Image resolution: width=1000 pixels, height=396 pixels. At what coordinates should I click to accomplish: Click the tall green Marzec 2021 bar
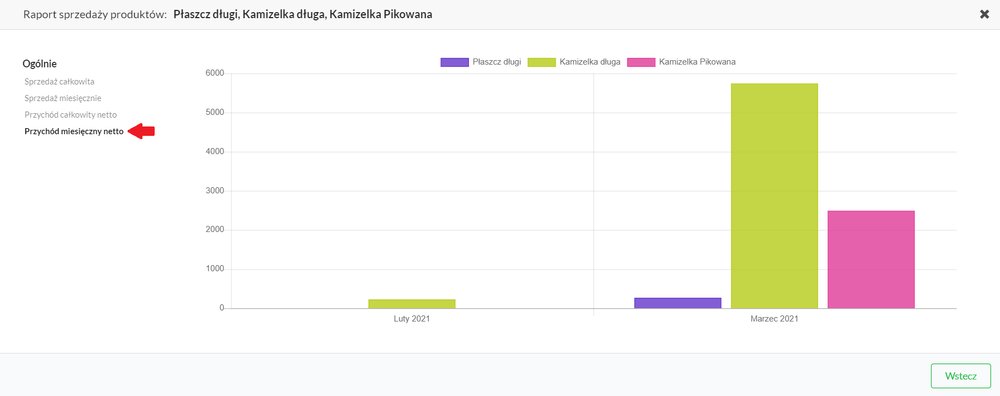tap(774, 196)
